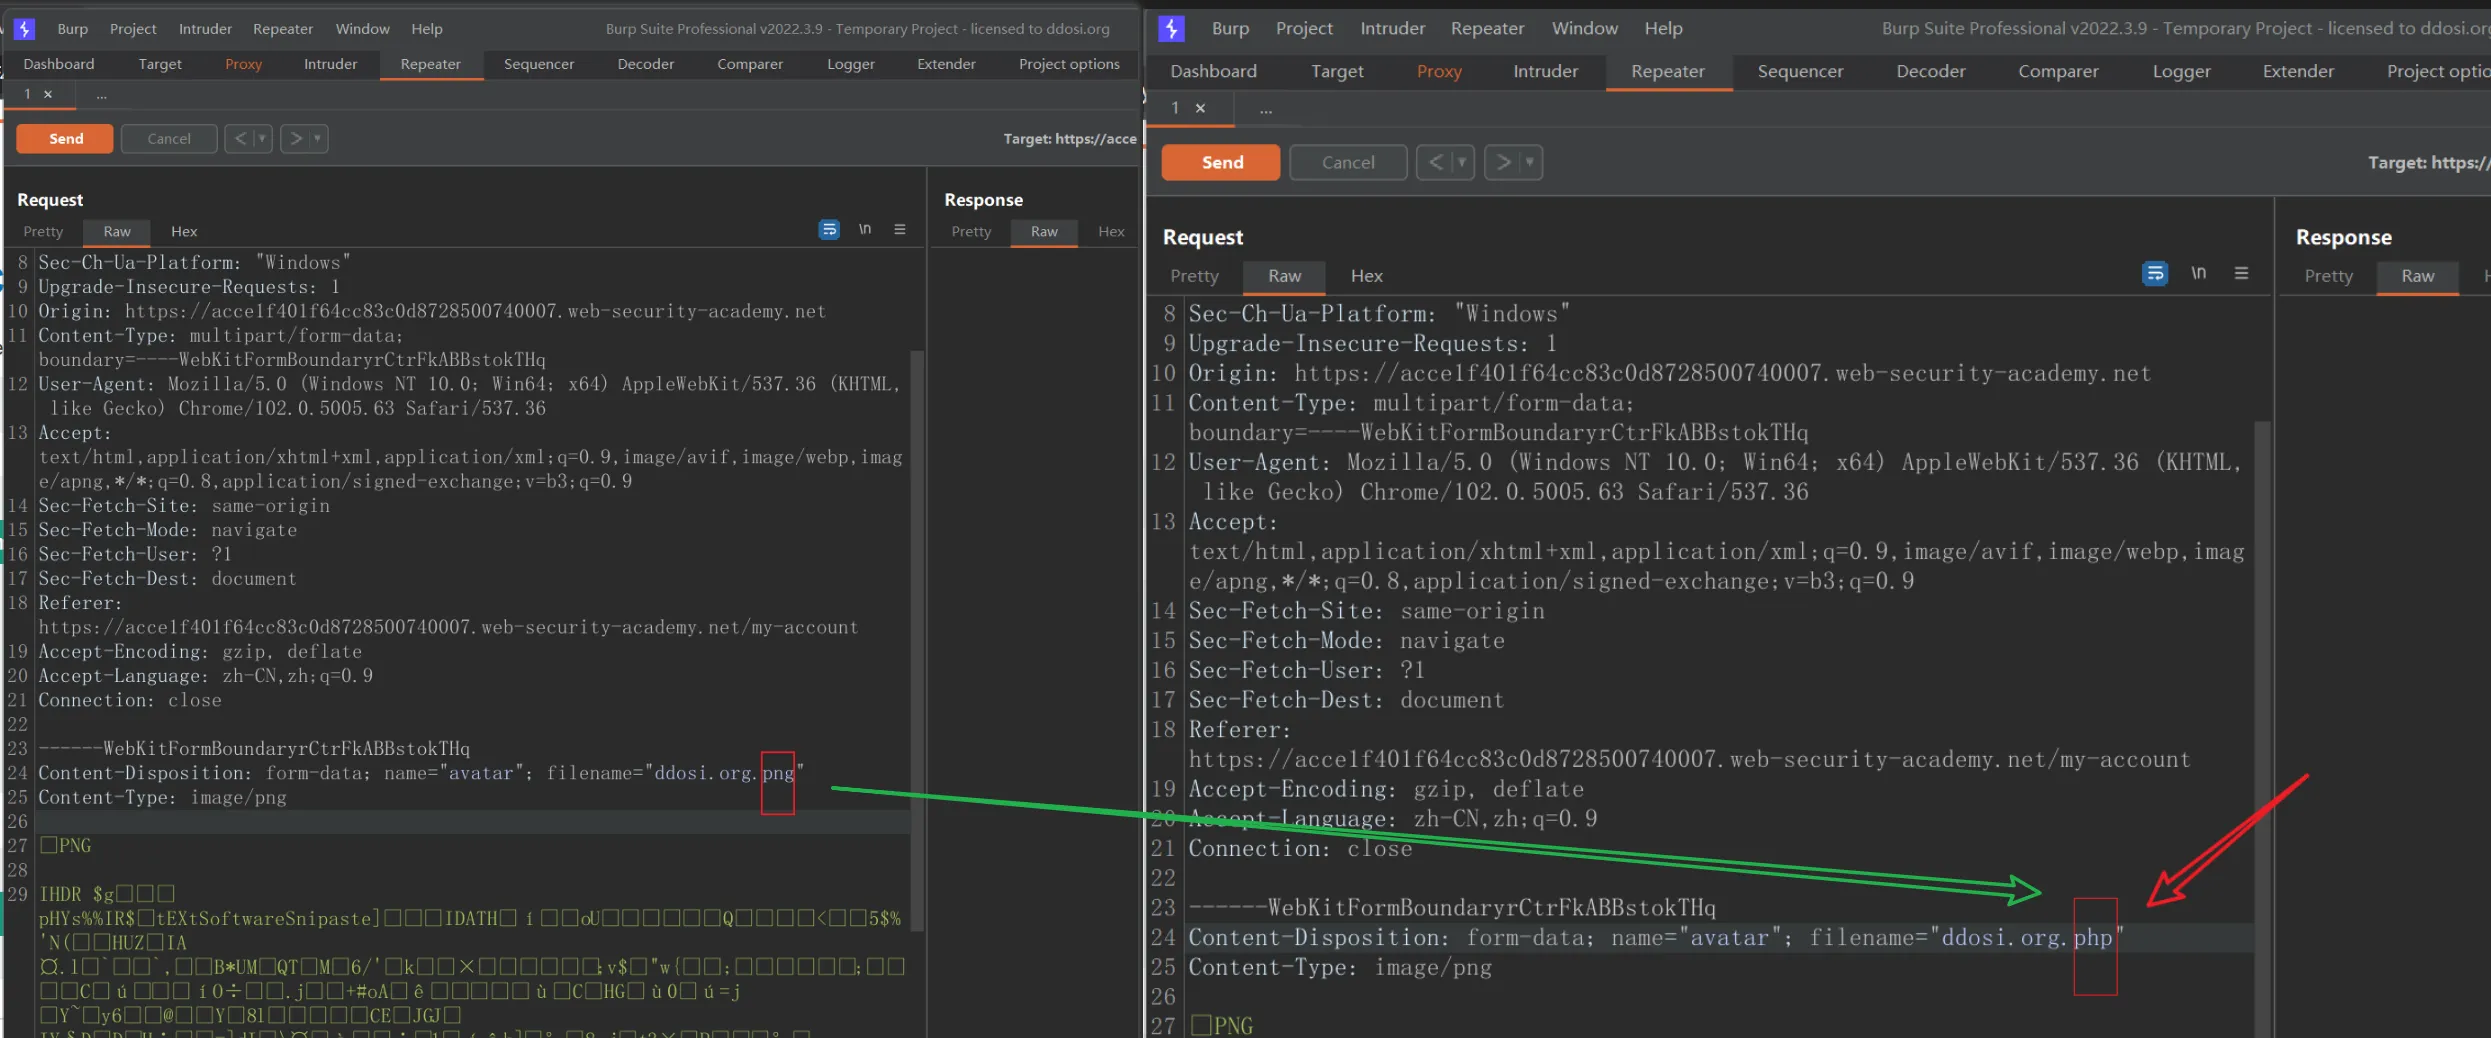Click the Burp logo icon in right window
The image size is (2491, 1038).
pos(1171,29)
